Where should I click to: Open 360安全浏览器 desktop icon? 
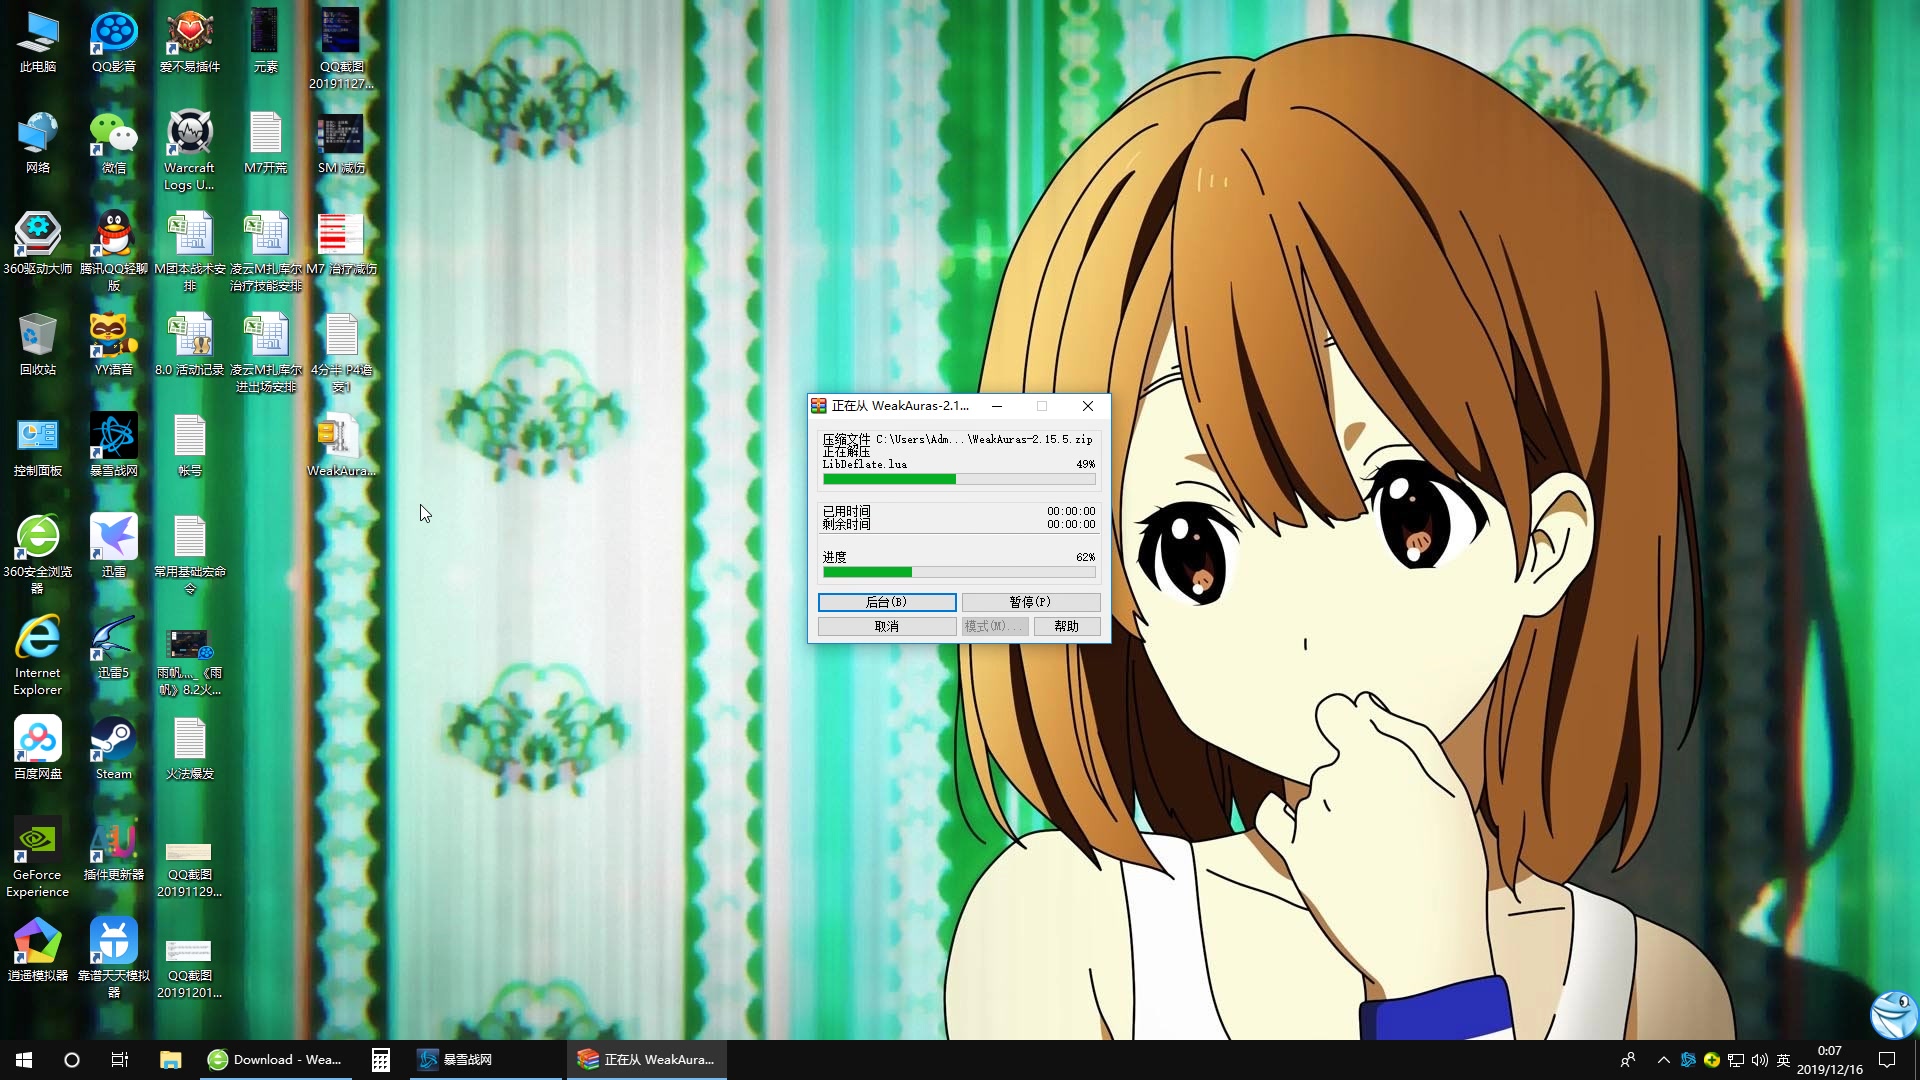38,555
